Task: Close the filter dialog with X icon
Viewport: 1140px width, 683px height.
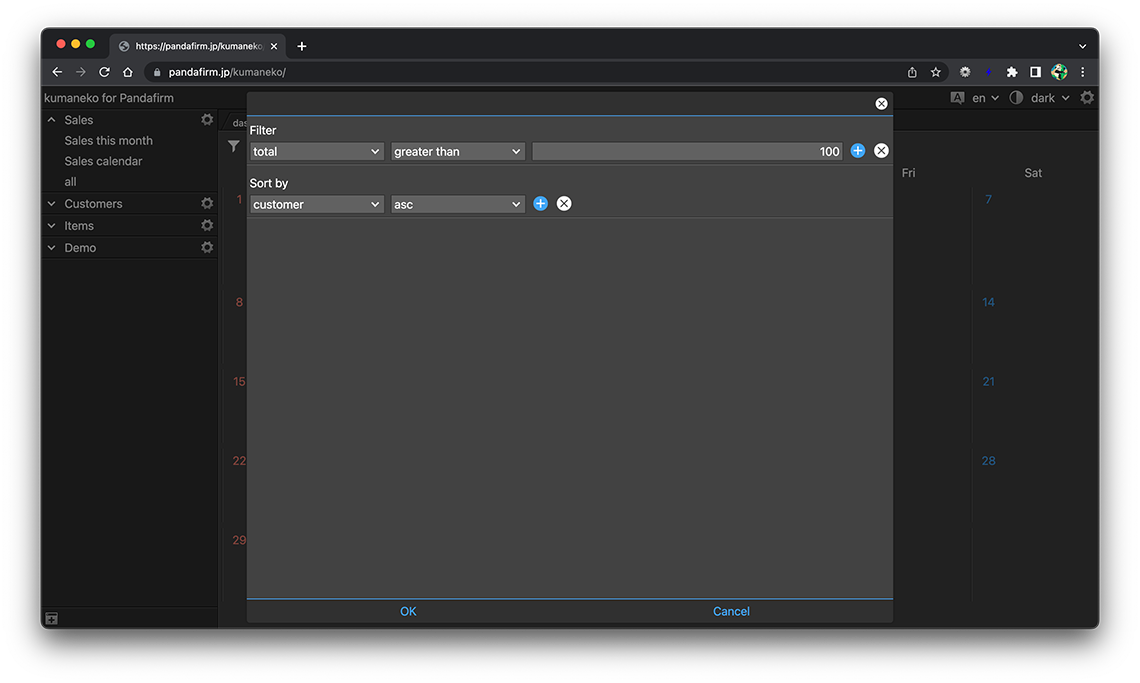Action: coord(881,104)
